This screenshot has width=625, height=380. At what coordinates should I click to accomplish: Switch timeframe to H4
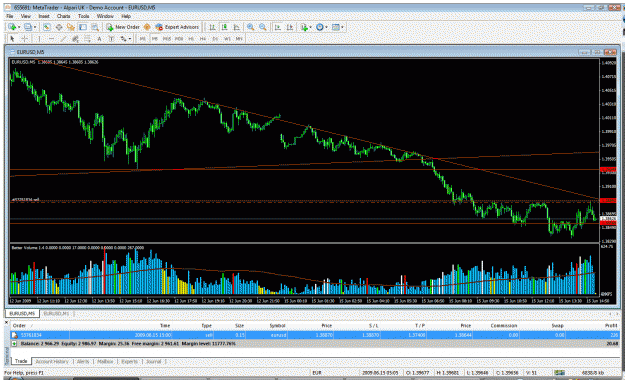[x=203, y=39]
